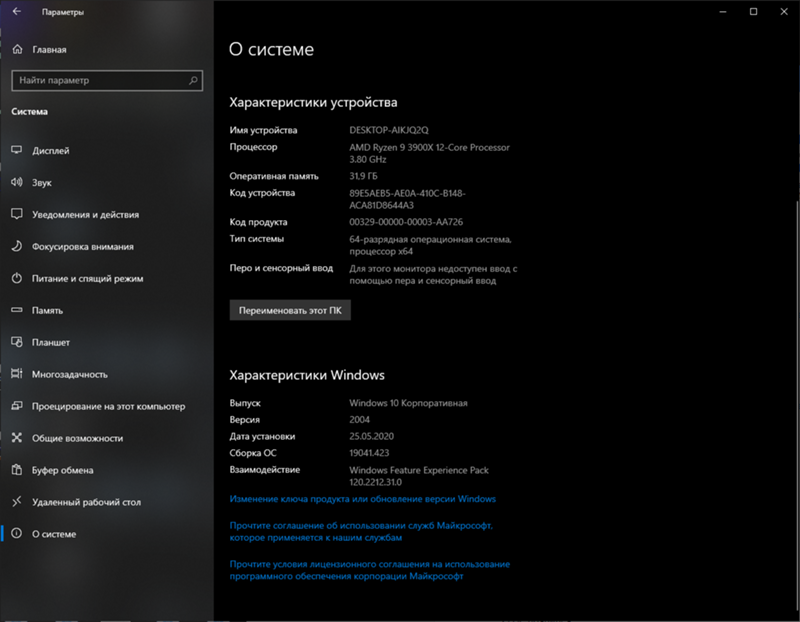The width and height of the screenshot is (800, 622).
Task: Minimize the Параметры window
Action: click(723, 11)
